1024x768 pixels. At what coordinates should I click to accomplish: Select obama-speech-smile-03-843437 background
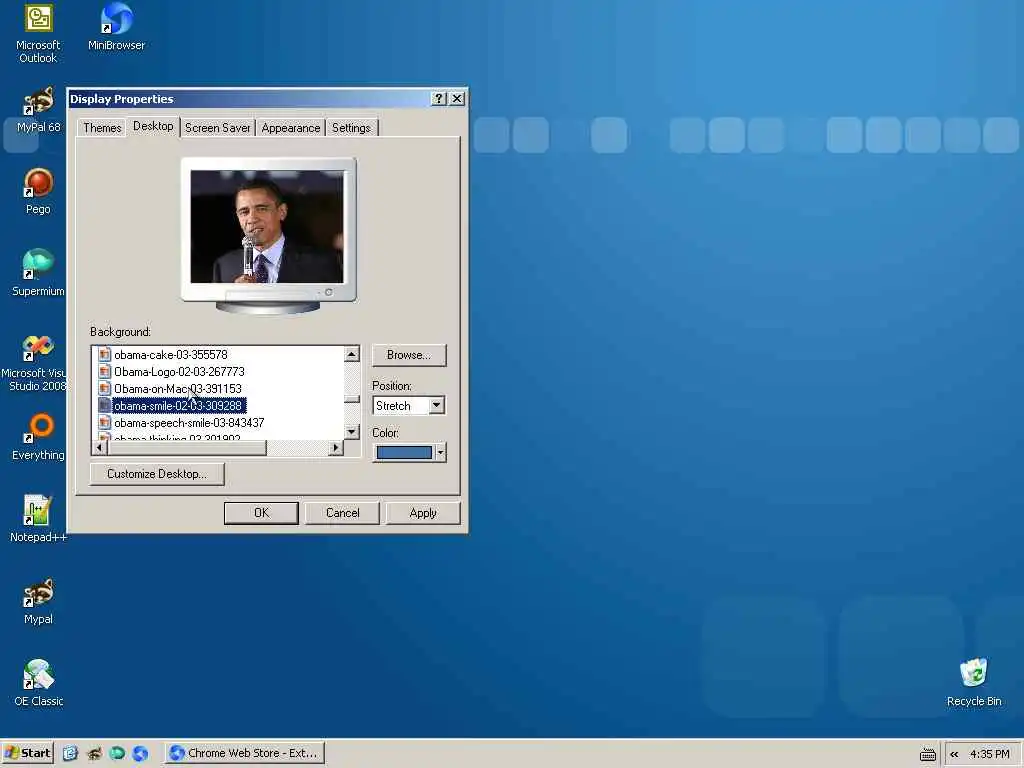tap(189, 423)
